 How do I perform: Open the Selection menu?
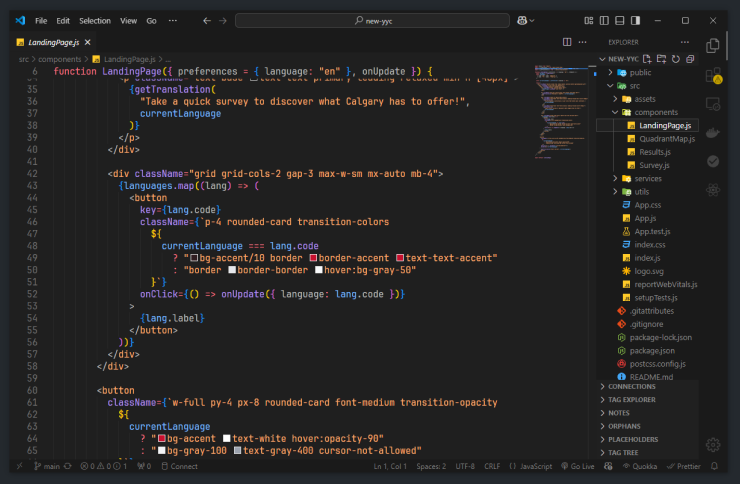pyautogui.click(x=95, y=20)
